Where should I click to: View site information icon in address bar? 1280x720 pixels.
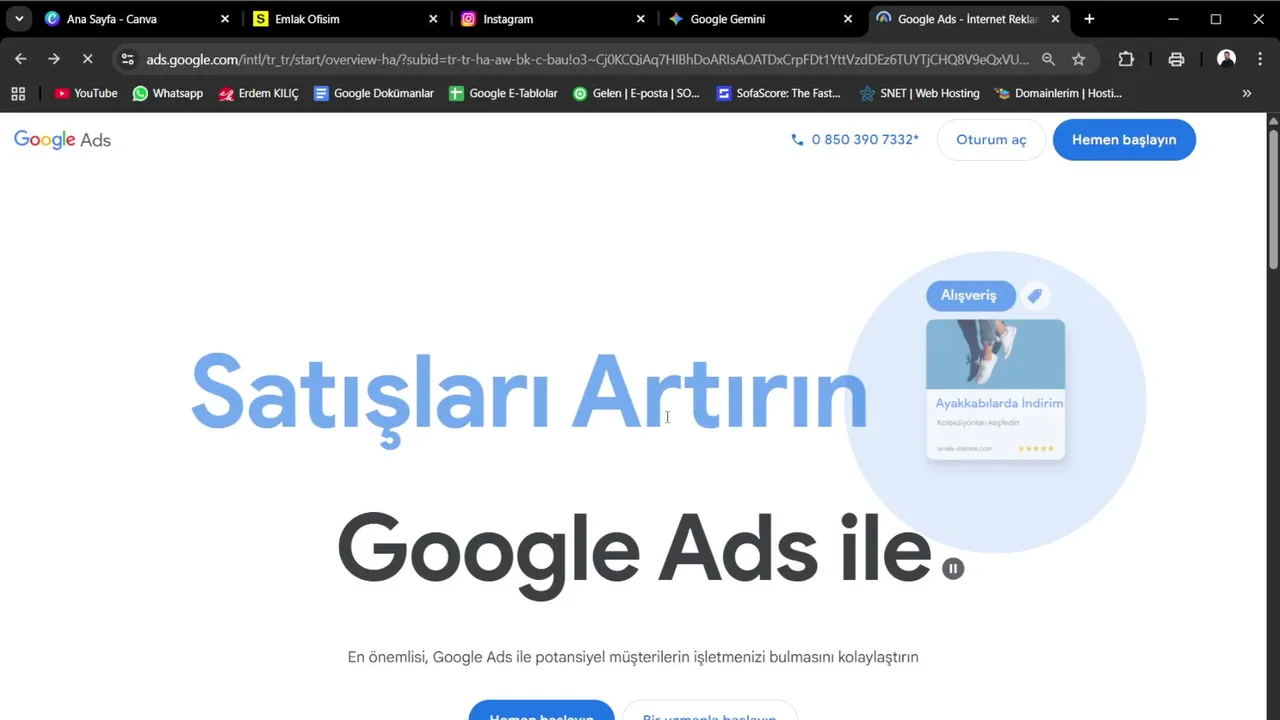127,59
